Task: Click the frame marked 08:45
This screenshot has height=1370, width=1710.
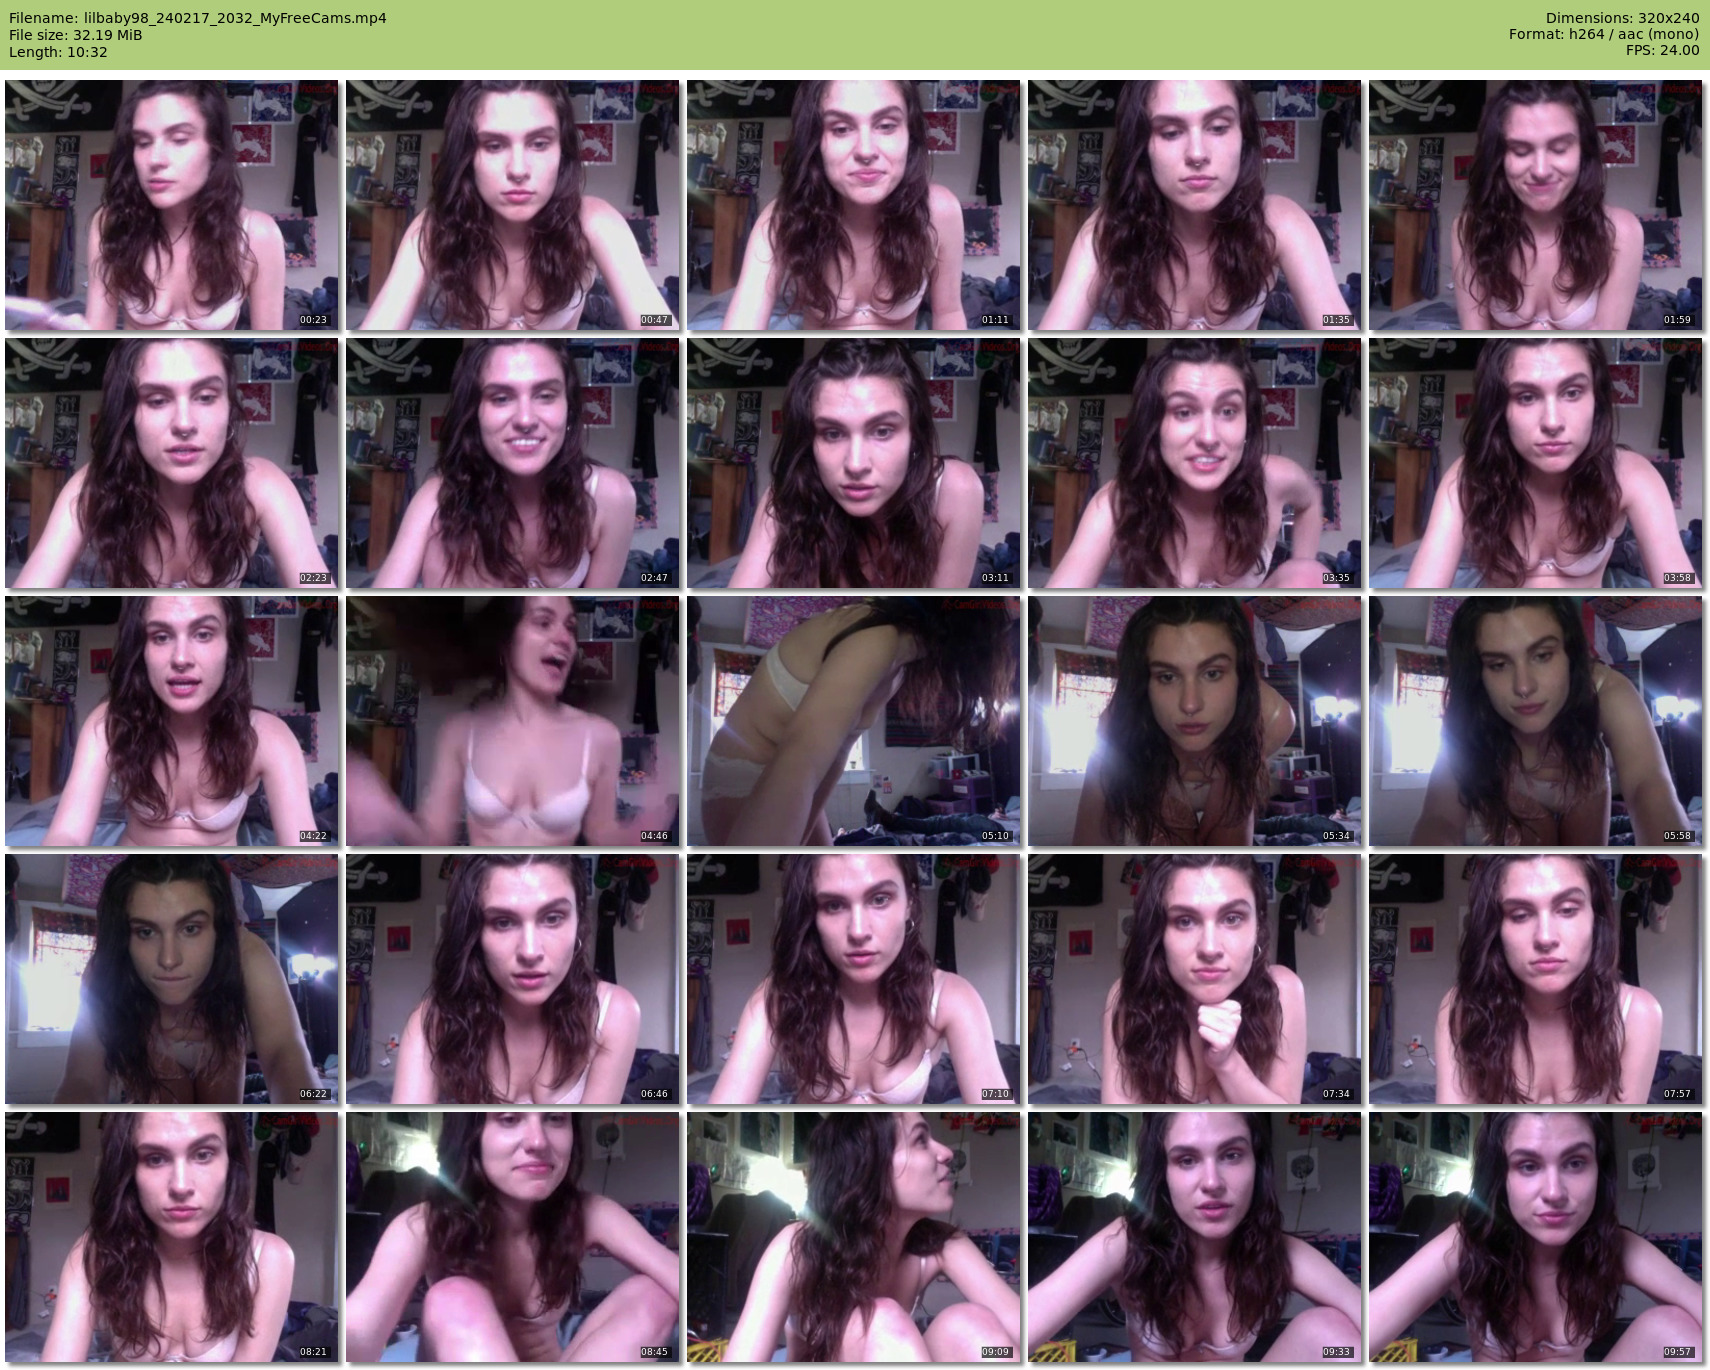Action: (x=512, y=1237)
